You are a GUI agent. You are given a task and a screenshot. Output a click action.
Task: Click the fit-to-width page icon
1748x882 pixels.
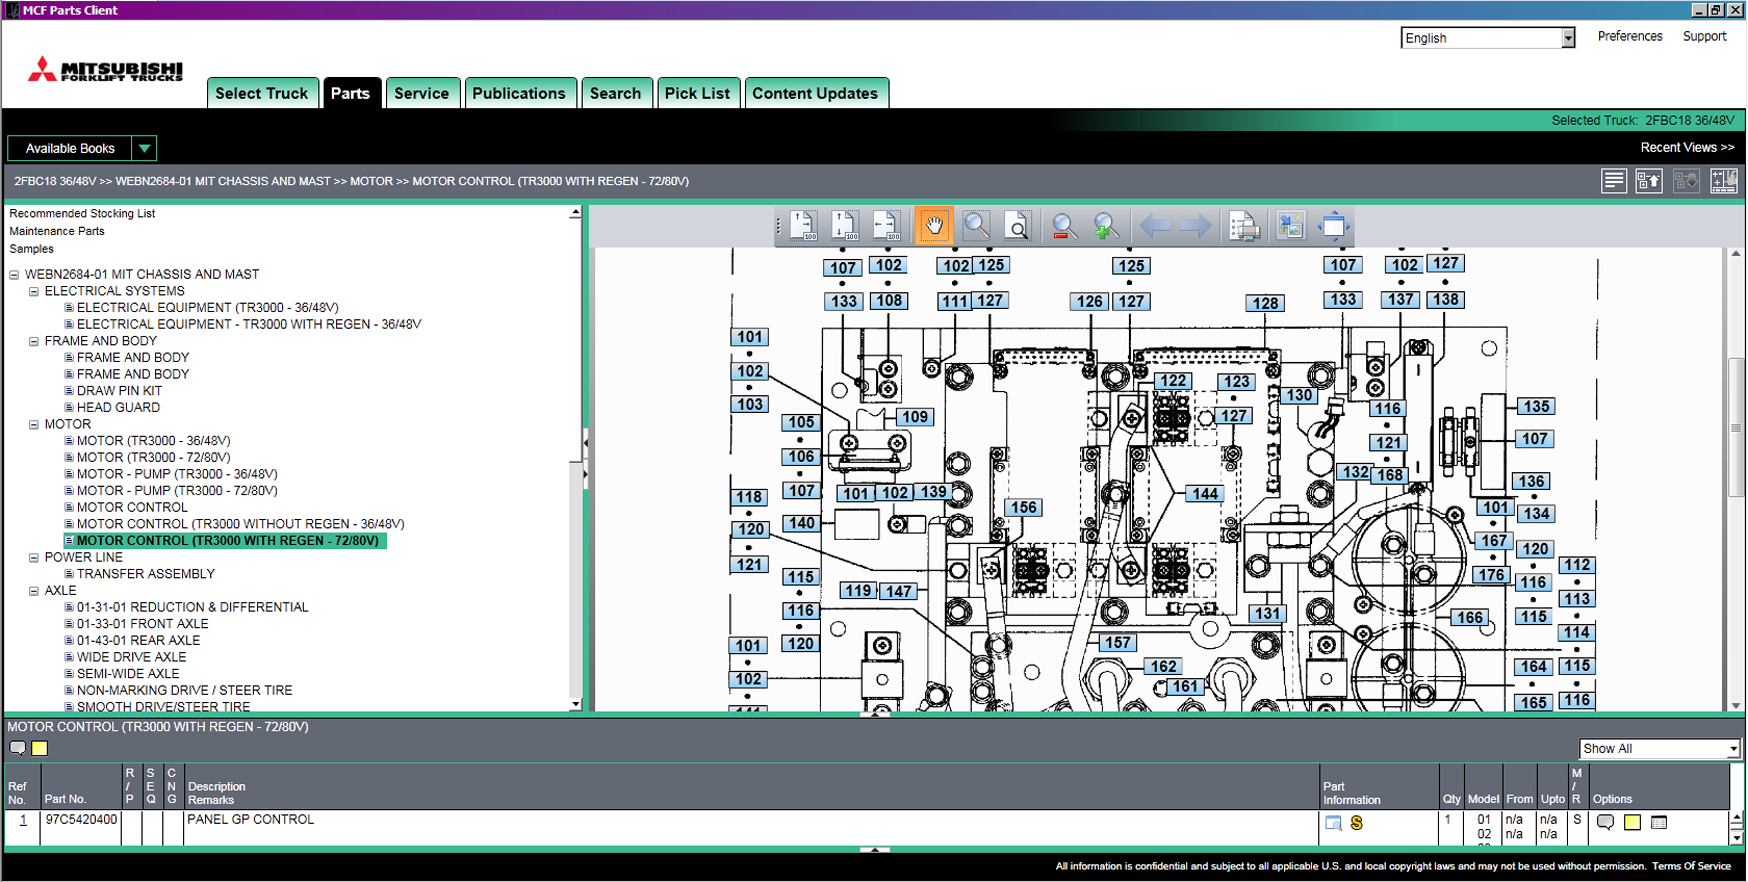click(885, 227)
